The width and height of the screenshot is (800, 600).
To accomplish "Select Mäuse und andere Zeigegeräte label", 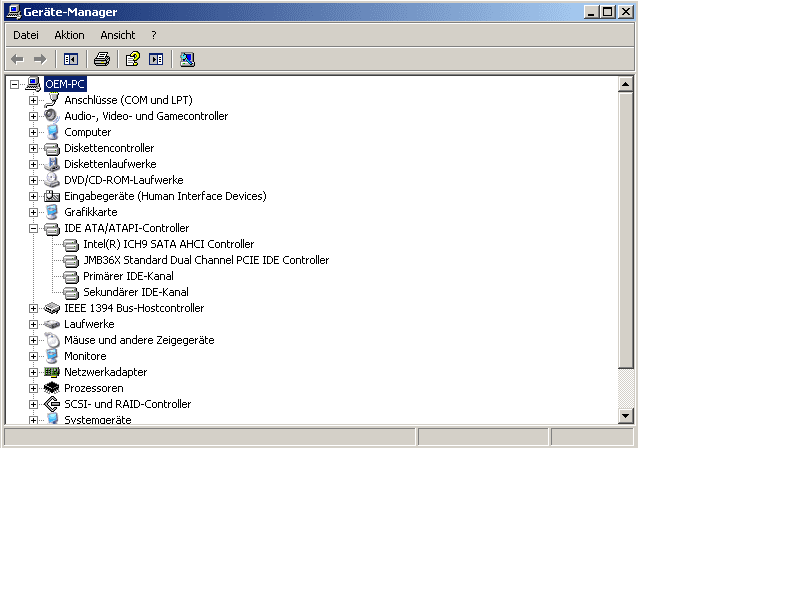I will point(139,340).
